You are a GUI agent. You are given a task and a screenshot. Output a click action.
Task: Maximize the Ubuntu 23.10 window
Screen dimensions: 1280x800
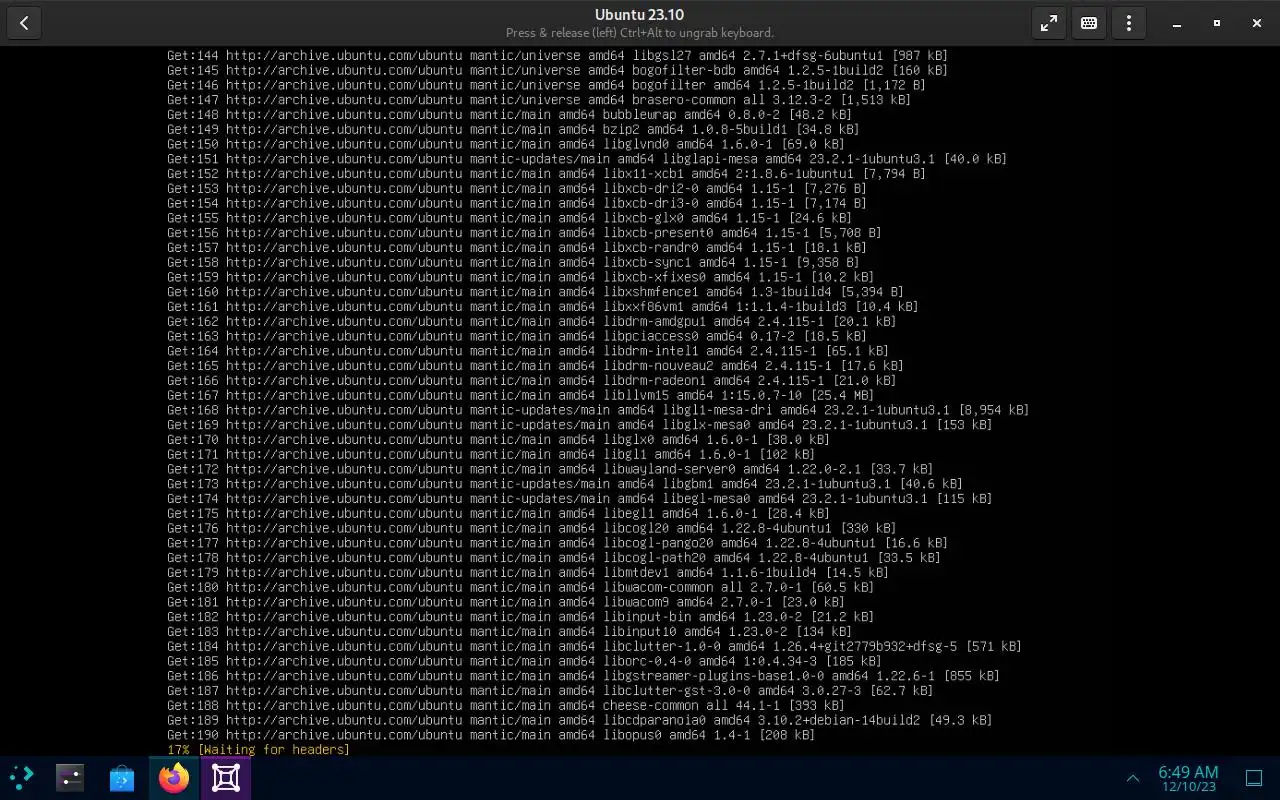[x=1217, y=23]
